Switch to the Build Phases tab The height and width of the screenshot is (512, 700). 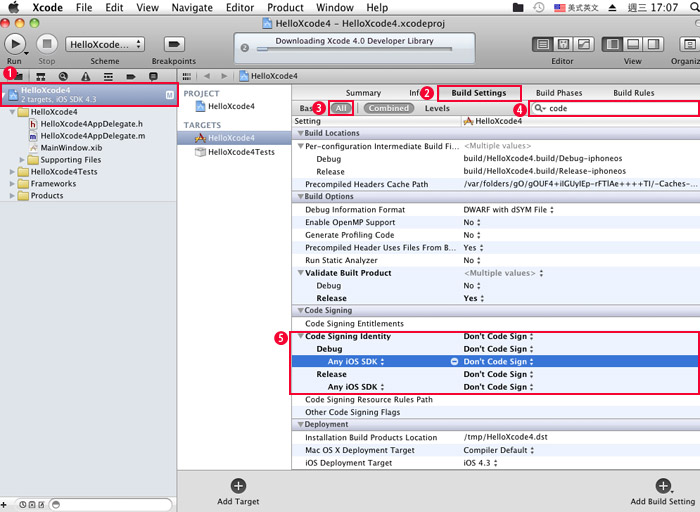pyautogui.click(x=559, y=93)
